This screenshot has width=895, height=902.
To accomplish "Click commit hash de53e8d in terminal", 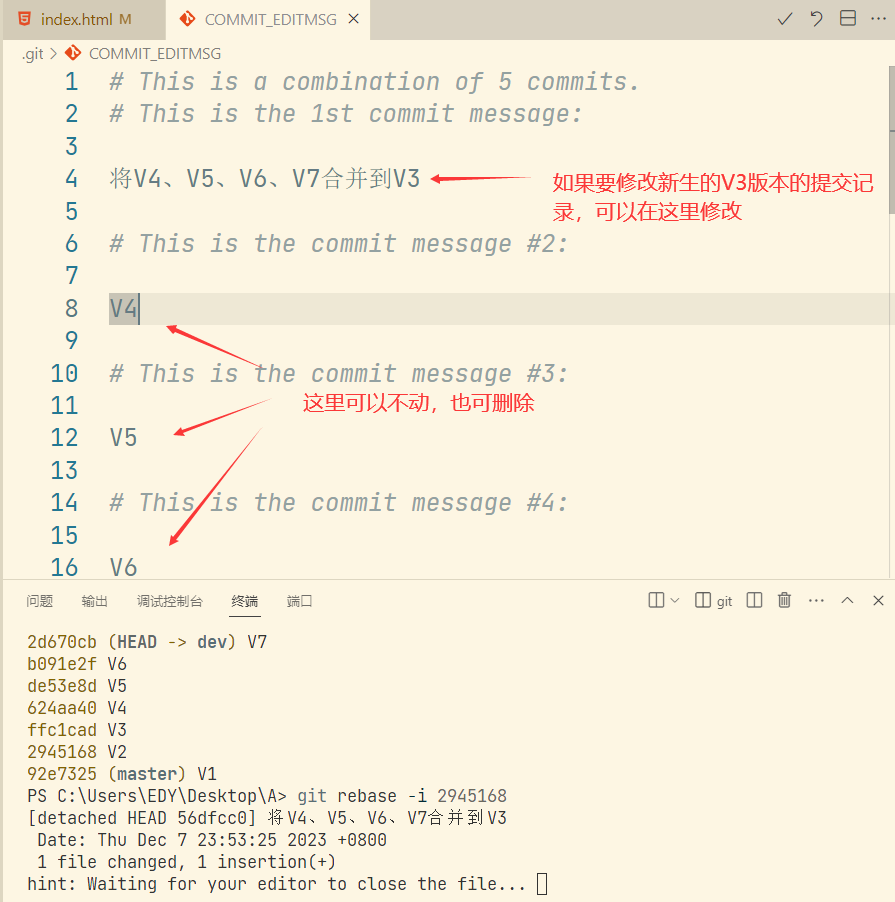I will point(62,686).
